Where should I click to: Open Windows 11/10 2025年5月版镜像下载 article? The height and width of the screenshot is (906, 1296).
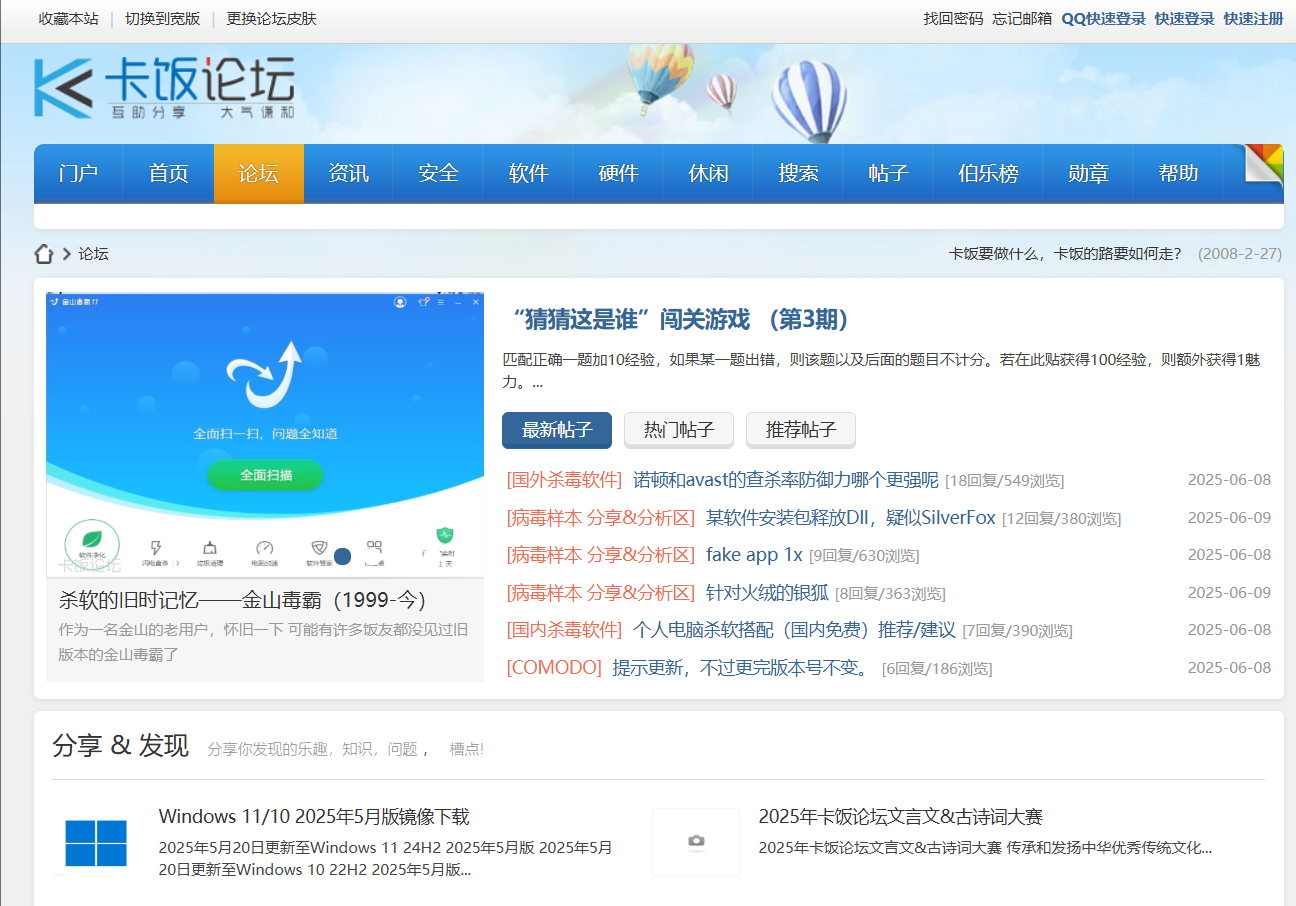click(314, 817)
